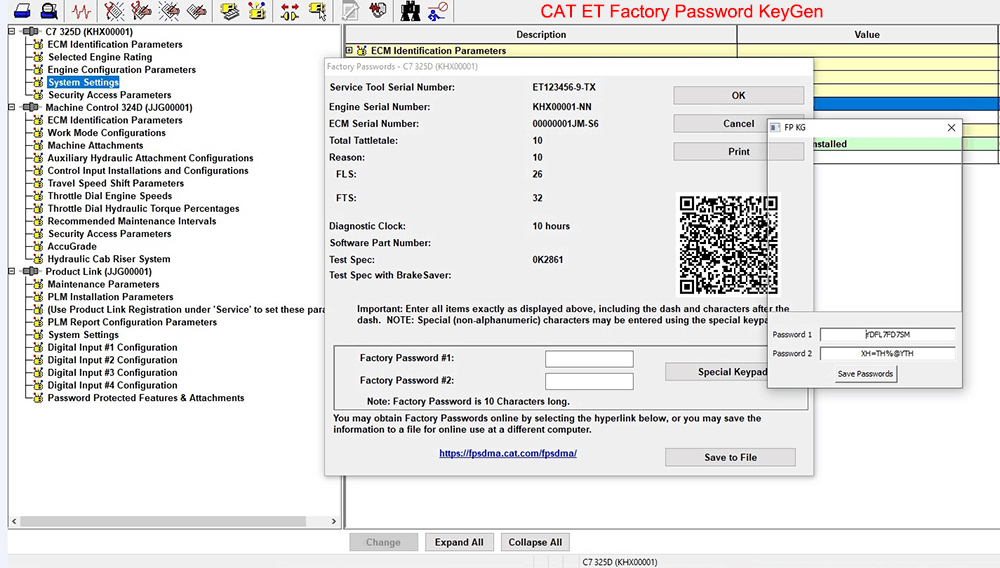Select Hydraulic Cab Riser System
This screenshot has width=1000, height=568.
pyautogui.click(x=108, y=259)
